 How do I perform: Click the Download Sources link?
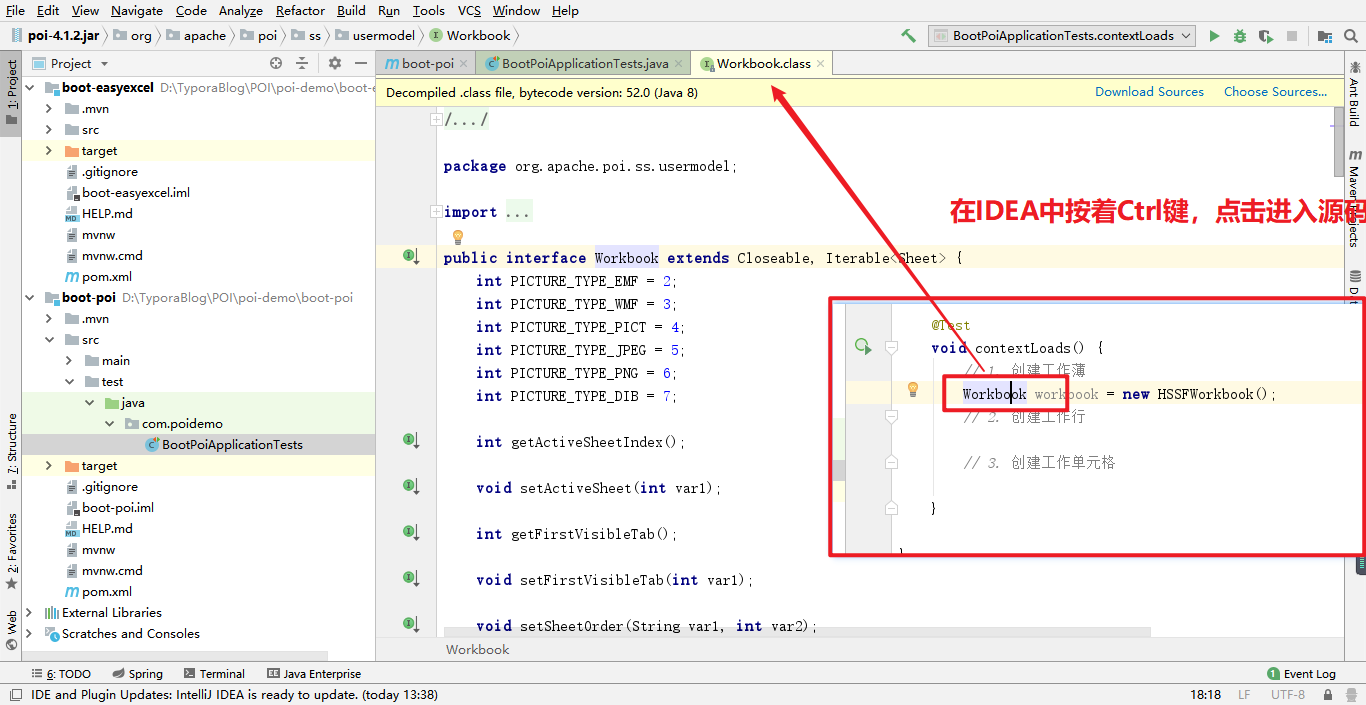(1149, 92)
